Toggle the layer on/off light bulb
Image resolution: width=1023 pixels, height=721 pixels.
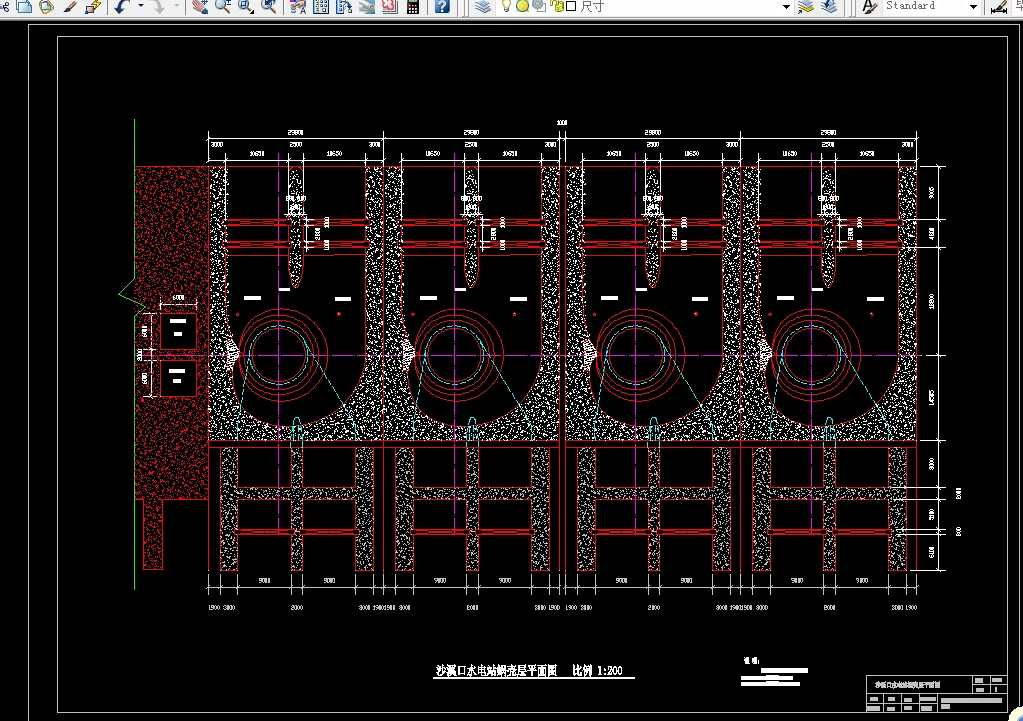pos(506,6)
